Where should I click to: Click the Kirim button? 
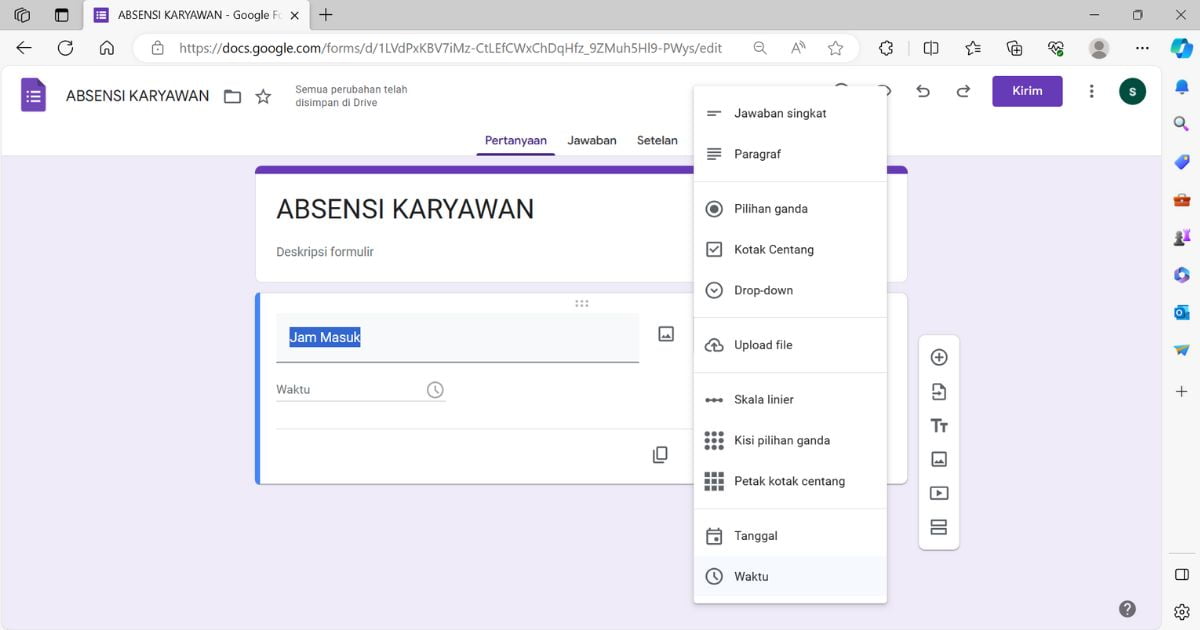pyautogui.click(x=1027, y=91)
